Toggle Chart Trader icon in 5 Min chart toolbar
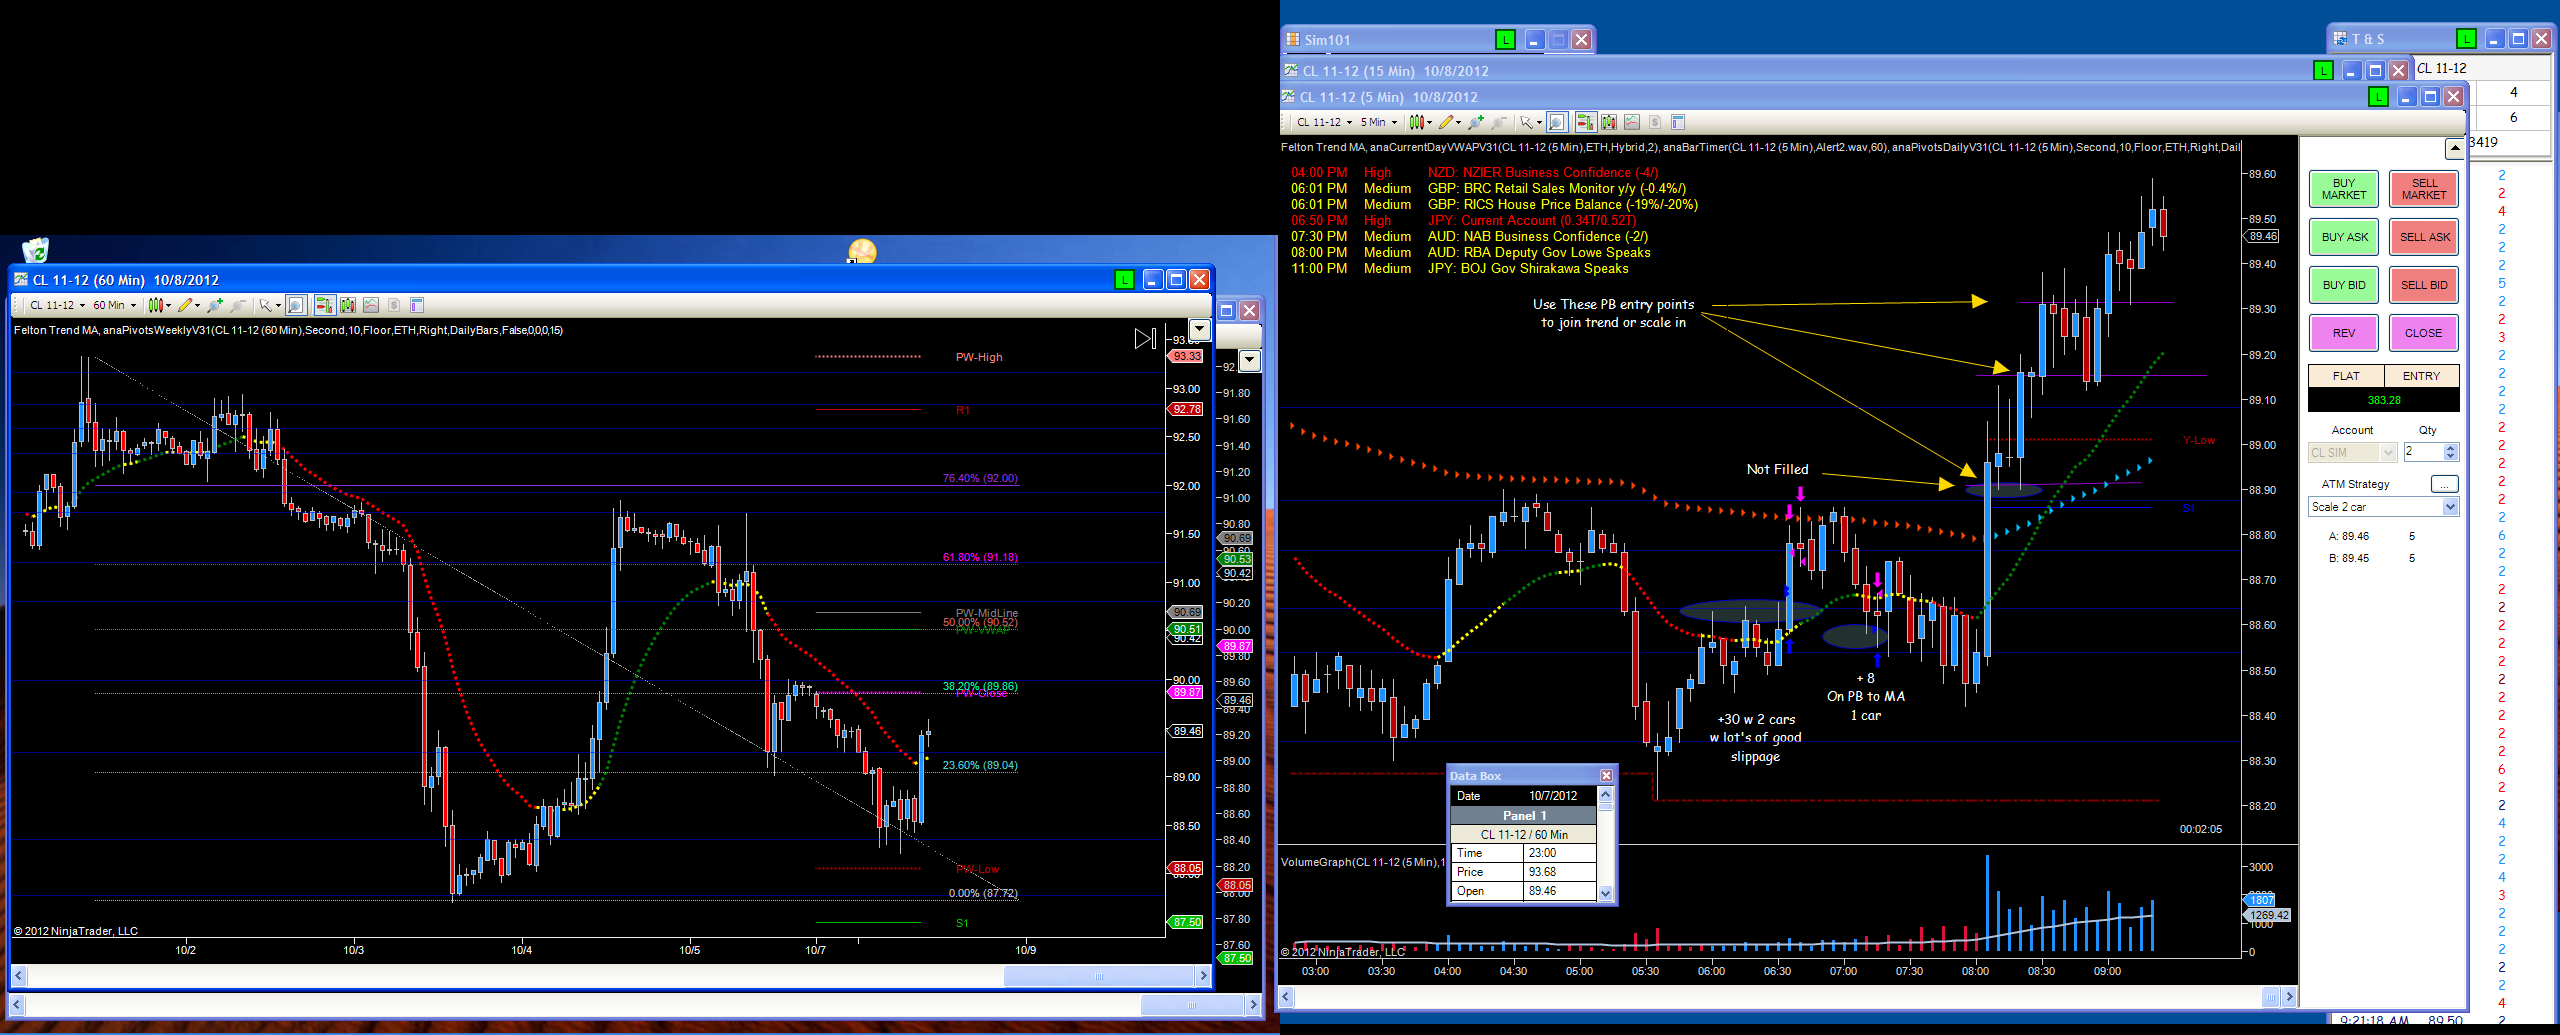This screenshot has width=2560, height=1035. pos(1585,122)
